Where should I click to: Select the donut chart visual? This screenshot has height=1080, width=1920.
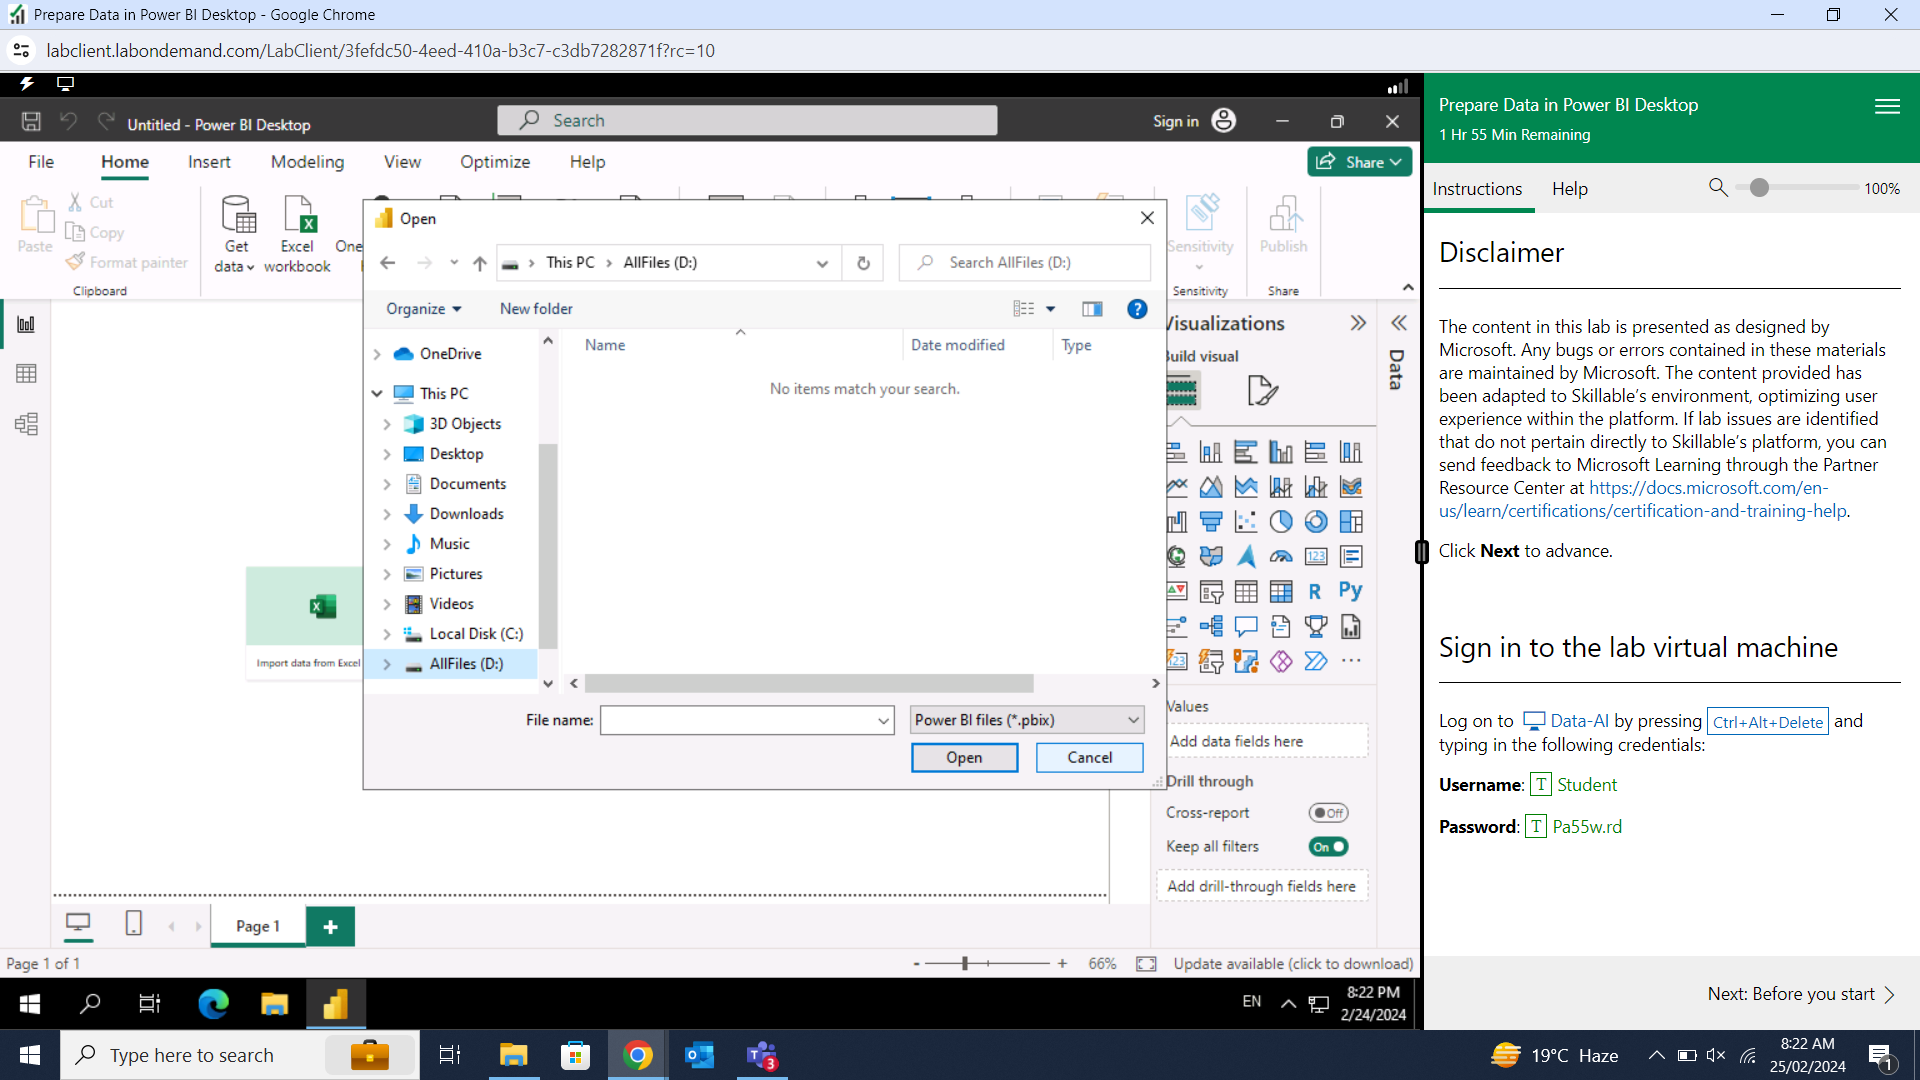tap(1316, 521)
